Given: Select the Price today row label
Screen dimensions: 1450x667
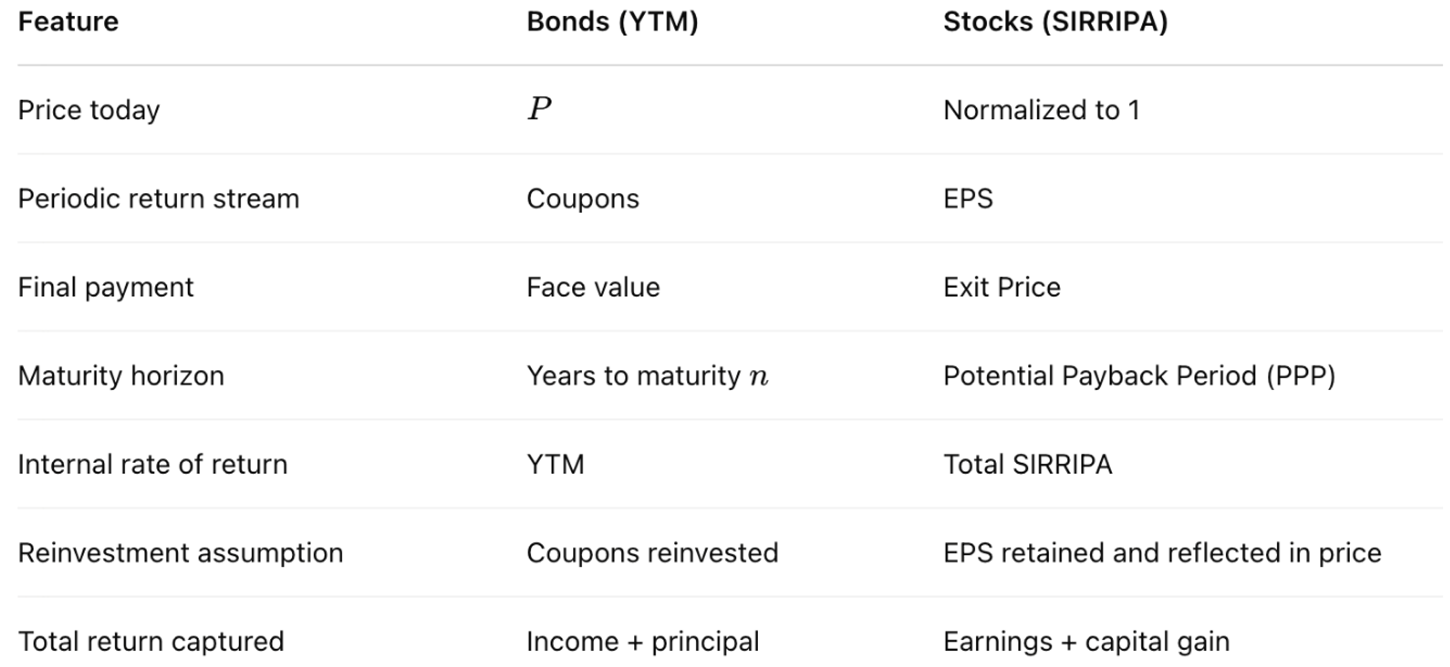Looking at the screenshot, I should pos(89,110).
